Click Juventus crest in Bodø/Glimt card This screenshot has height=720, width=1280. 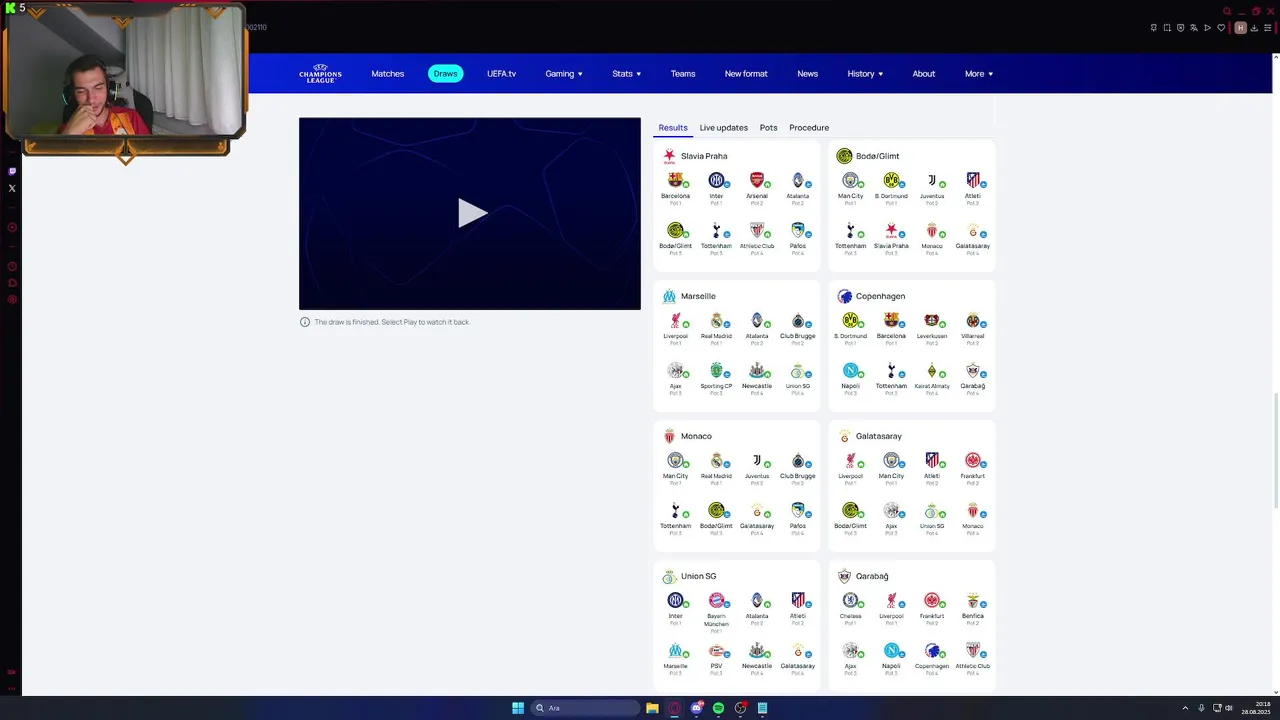tap(932, 180)
